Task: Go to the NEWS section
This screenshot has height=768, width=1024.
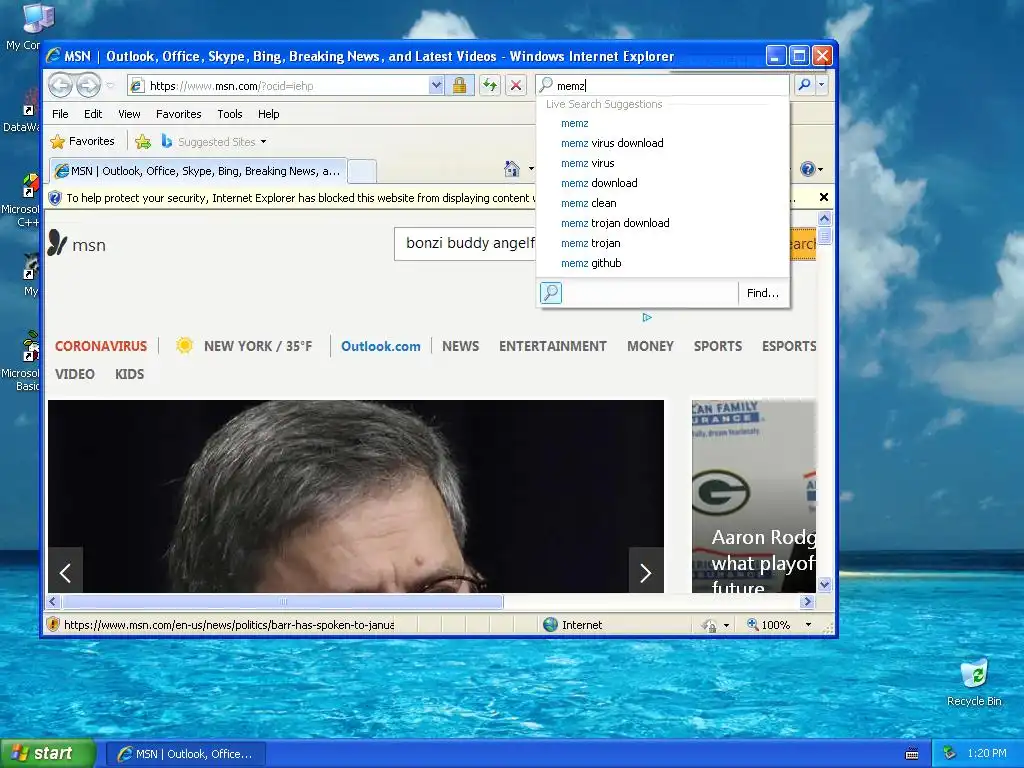Action: click(460, 346)
